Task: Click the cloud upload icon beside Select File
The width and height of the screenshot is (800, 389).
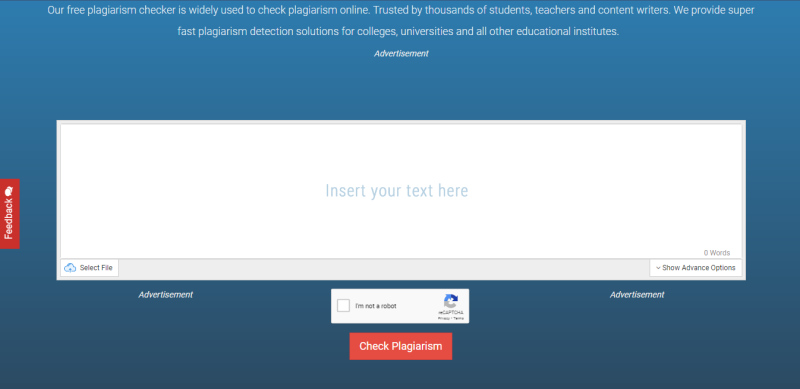Action: [x=70, y=268]
